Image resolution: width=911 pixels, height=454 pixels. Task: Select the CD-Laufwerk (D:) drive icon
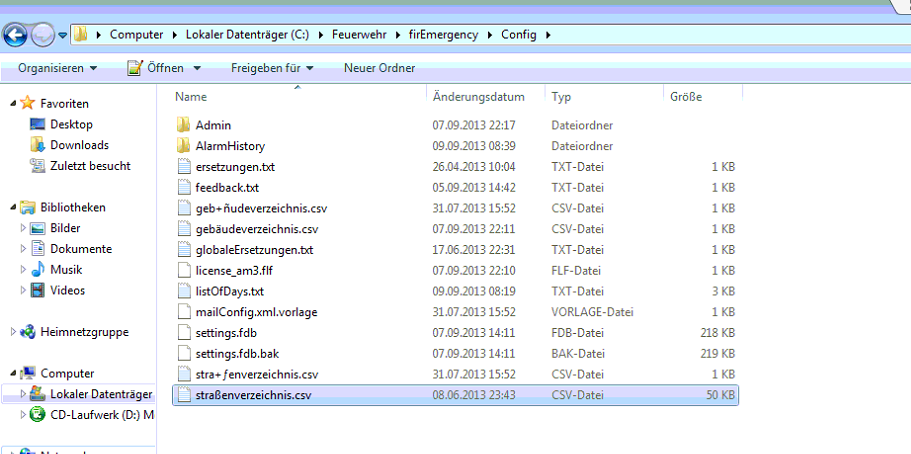[38, 415]
